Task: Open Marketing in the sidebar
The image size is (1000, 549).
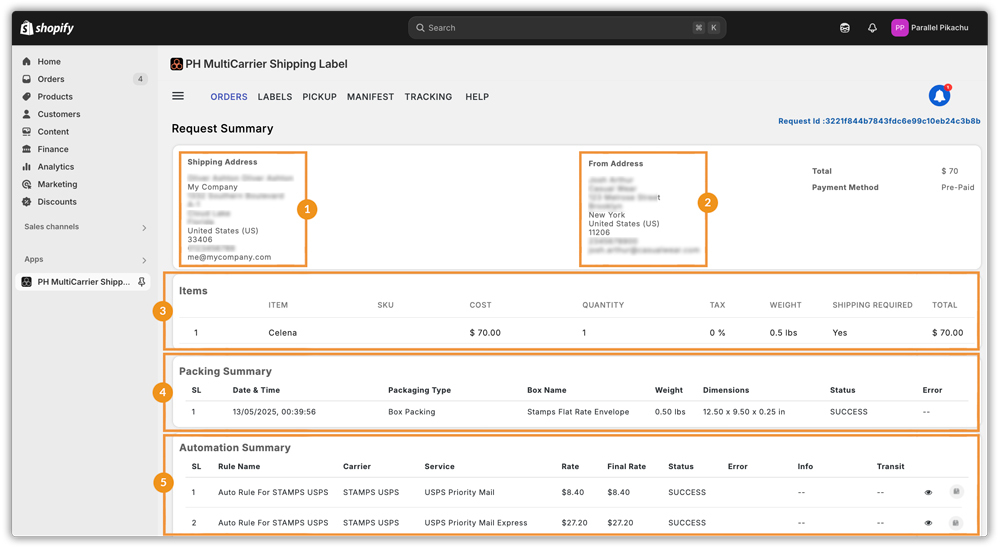Action: [x=57, y=184]
